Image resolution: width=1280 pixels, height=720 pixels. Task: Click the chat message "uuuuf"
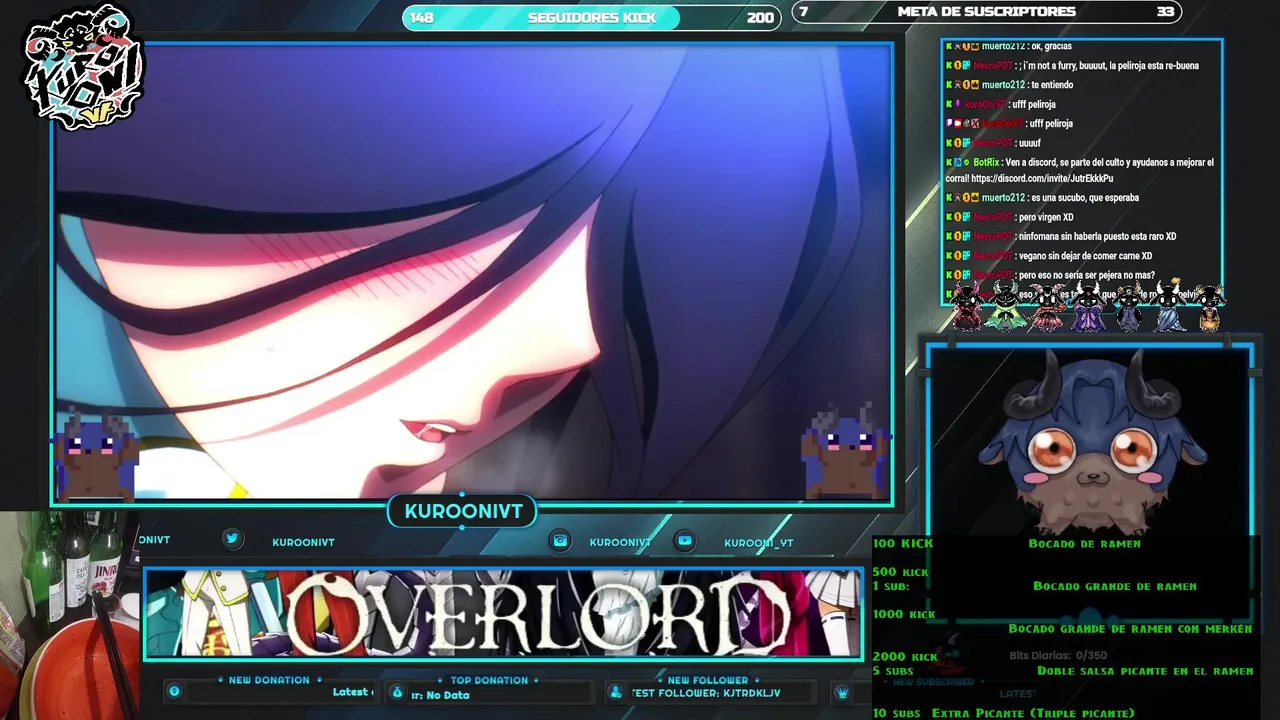tap(1029, 143)
